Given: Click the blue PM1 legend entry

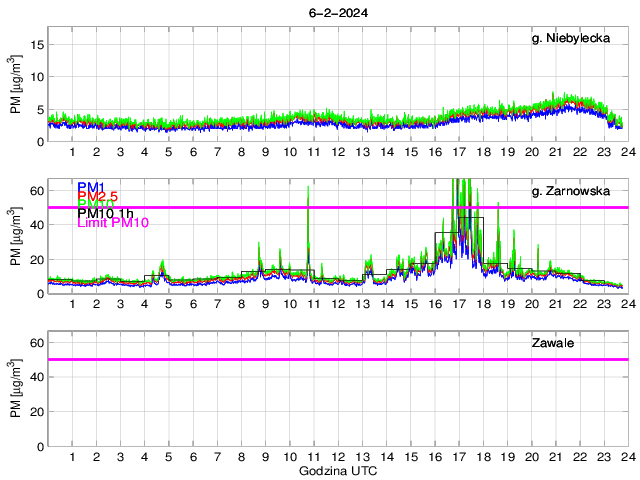Looking at the screenshot, I should [91, 187].
